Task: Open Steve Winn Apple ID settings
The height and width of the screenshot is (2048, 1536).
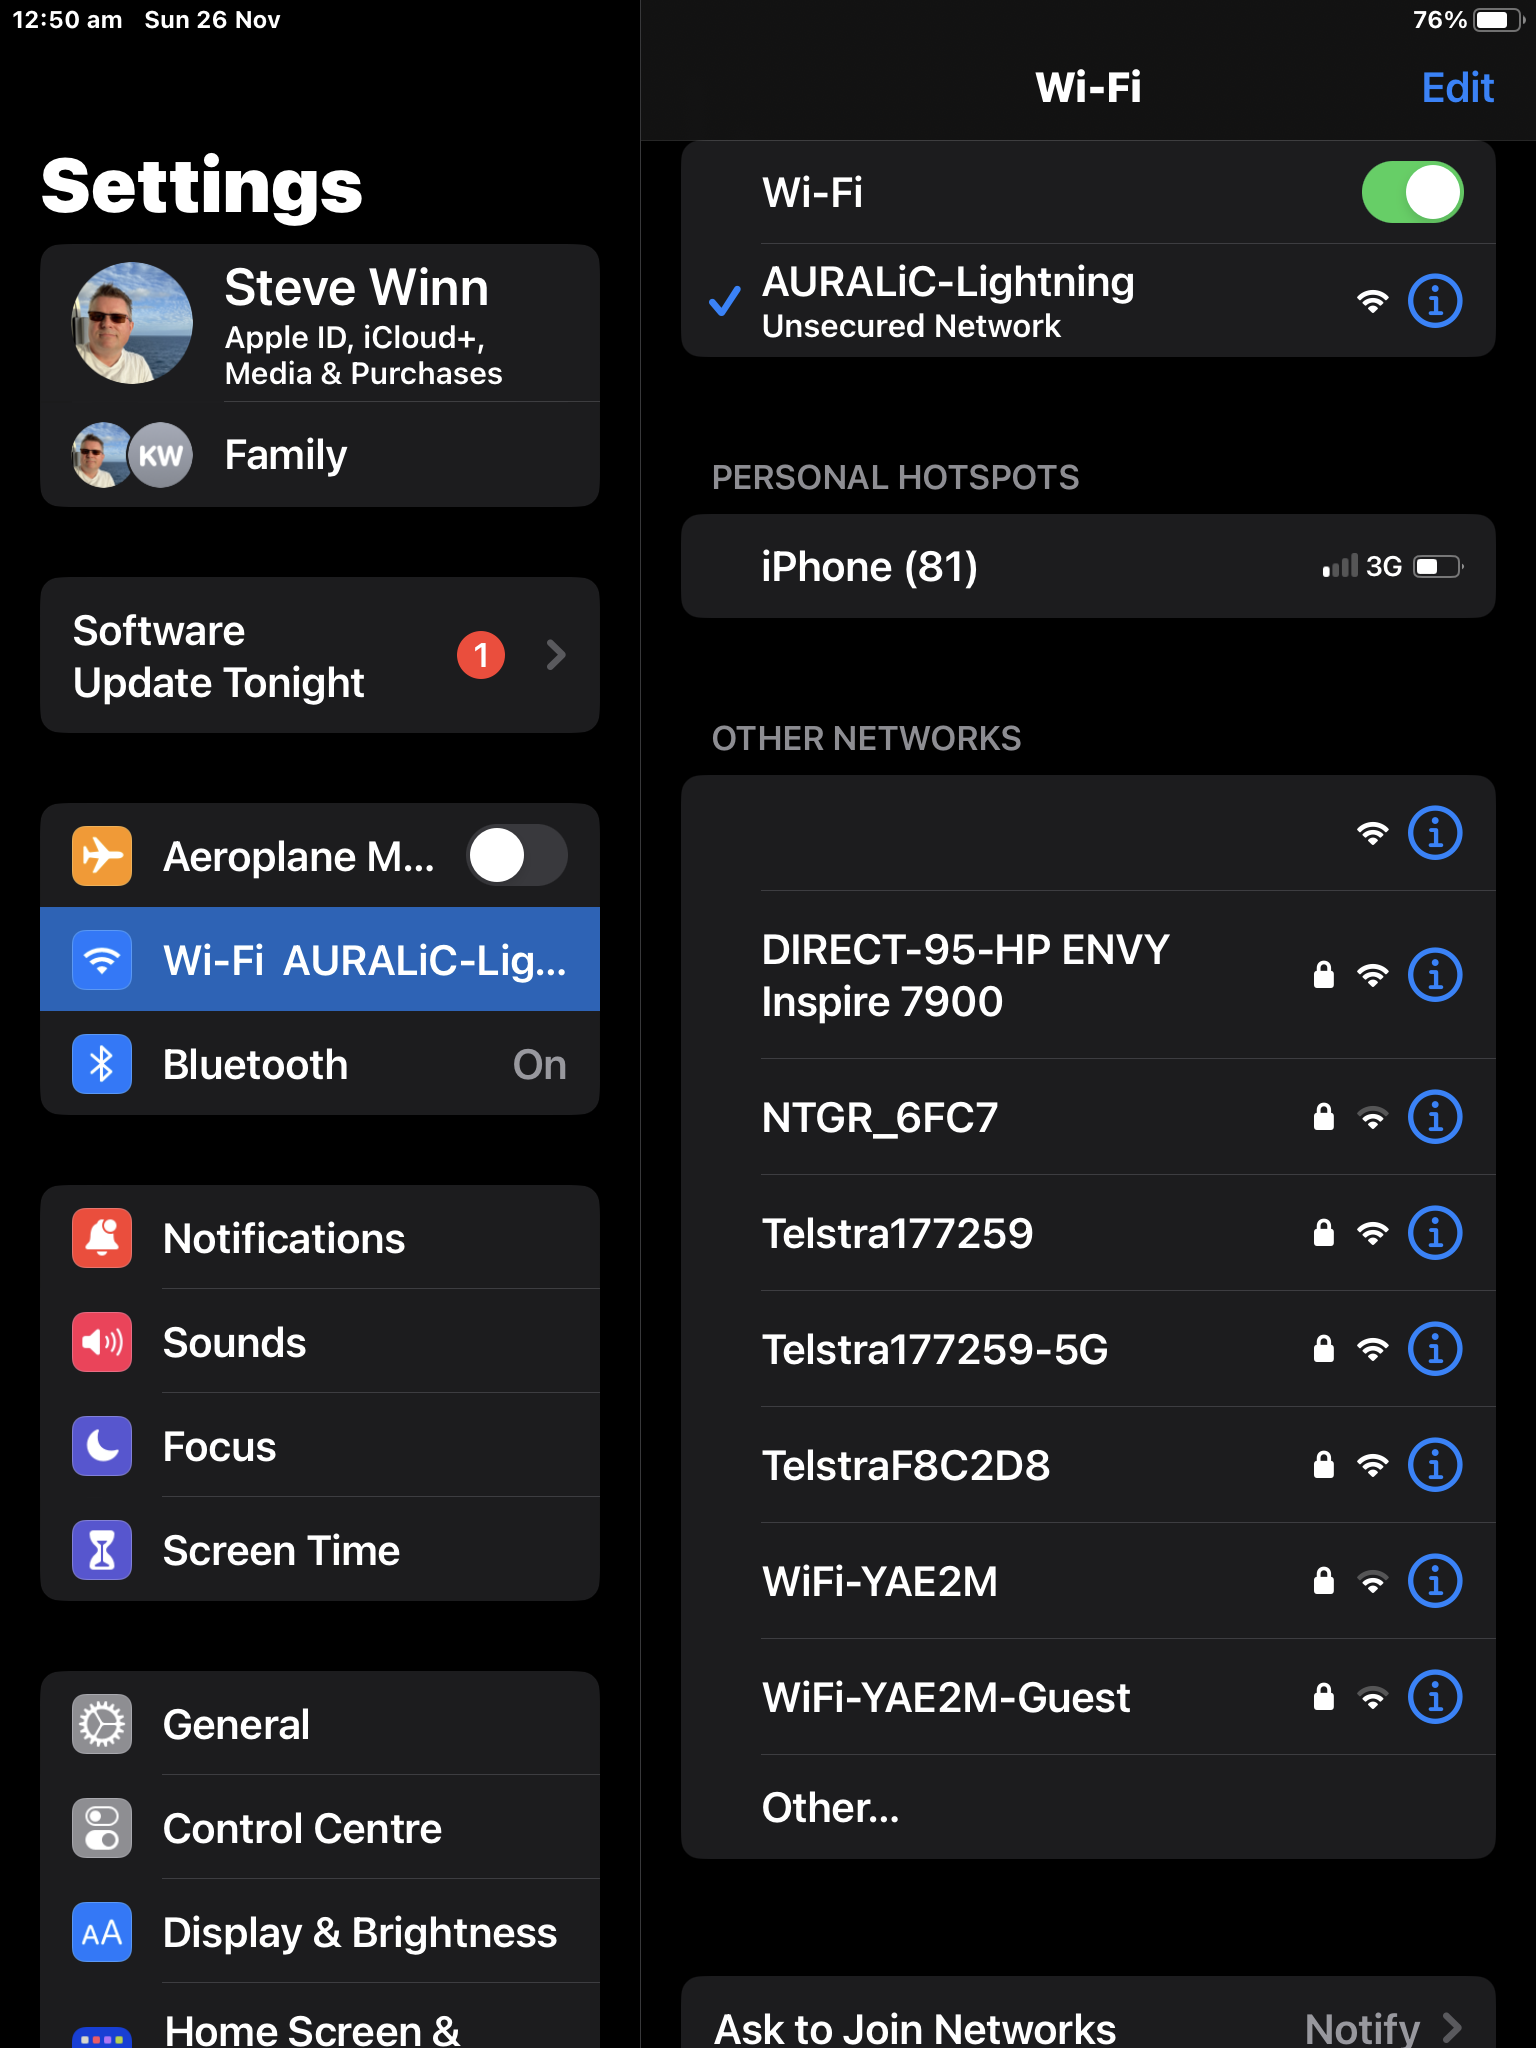Action: [320, 323]
